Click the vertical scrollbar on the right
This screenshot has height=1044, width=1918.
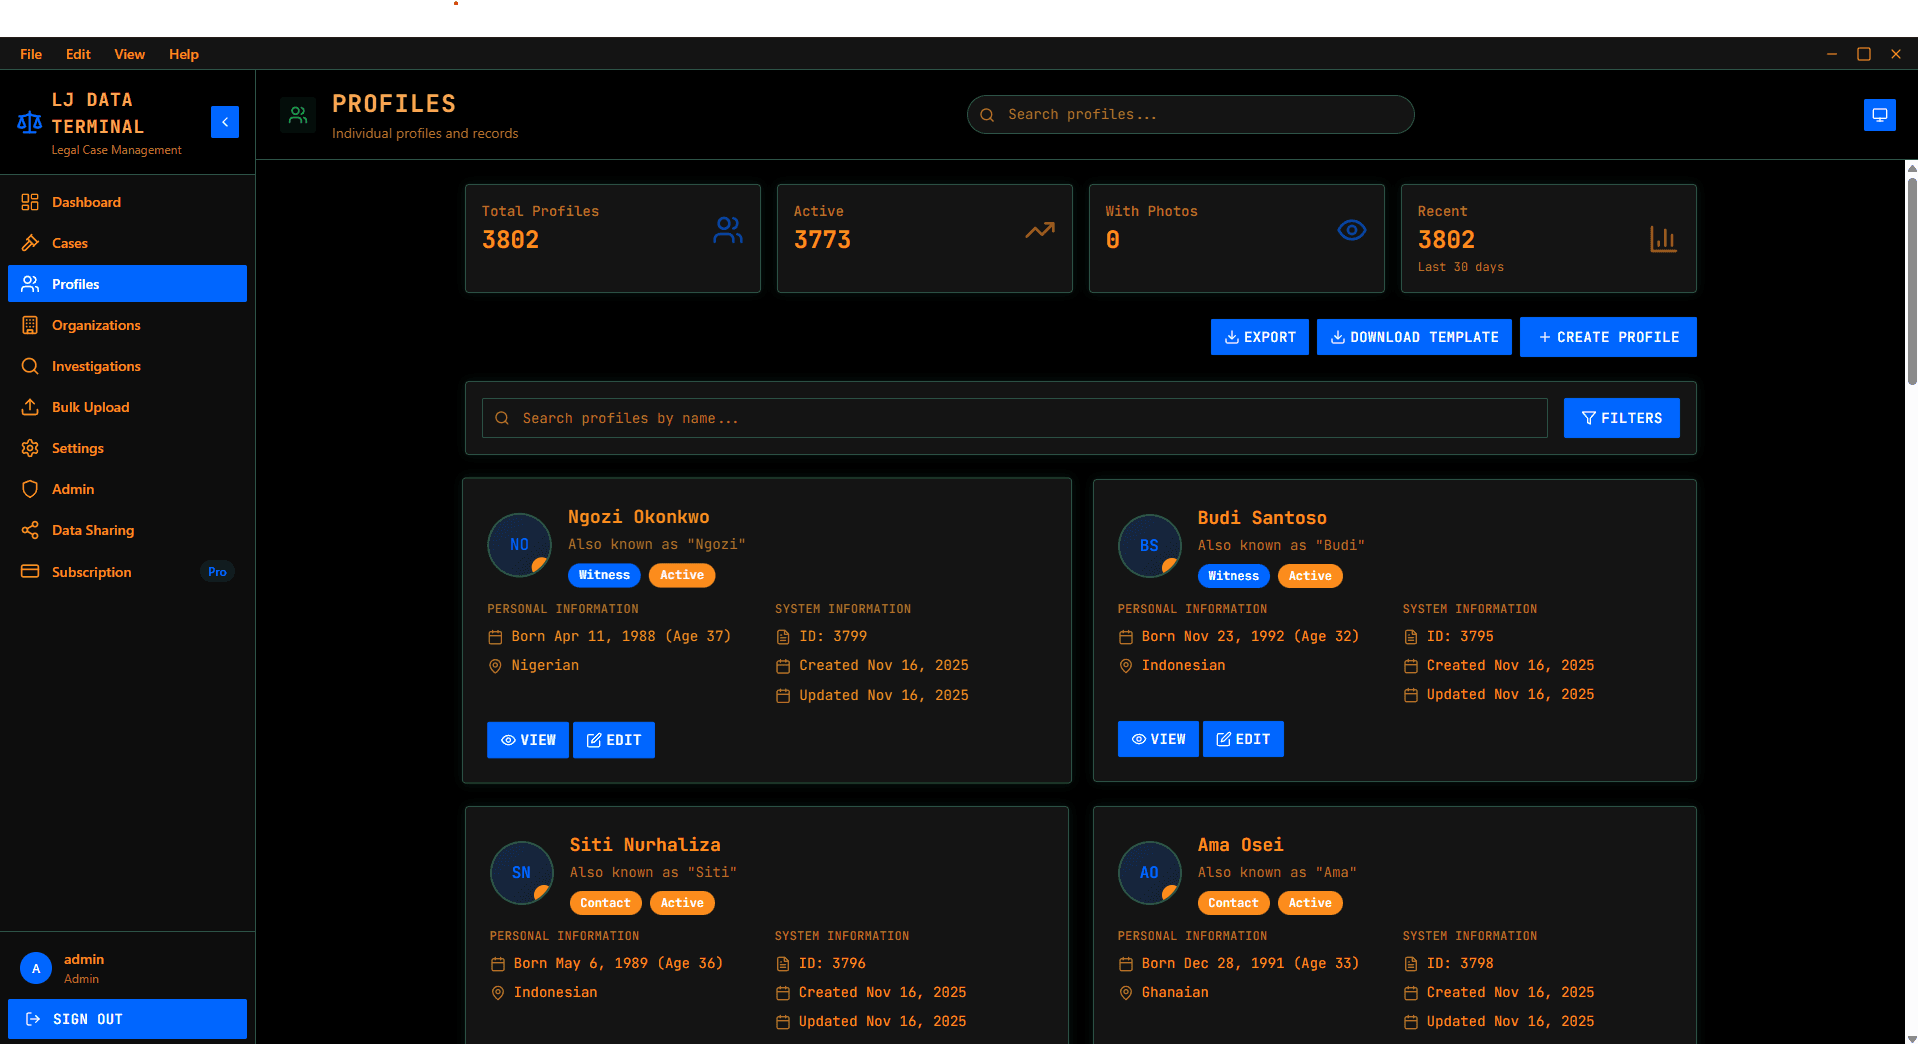point(1910,280)
